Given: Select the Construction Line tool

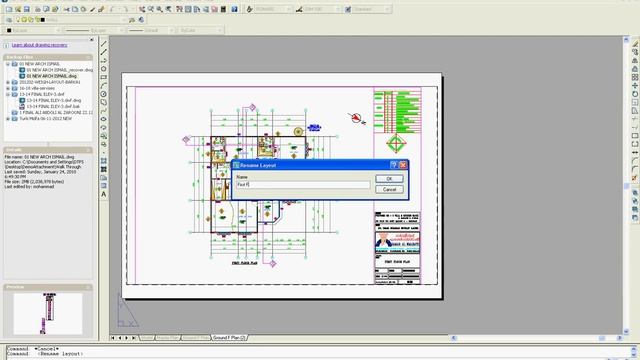Looking at the screenshot, I should 104,52.
